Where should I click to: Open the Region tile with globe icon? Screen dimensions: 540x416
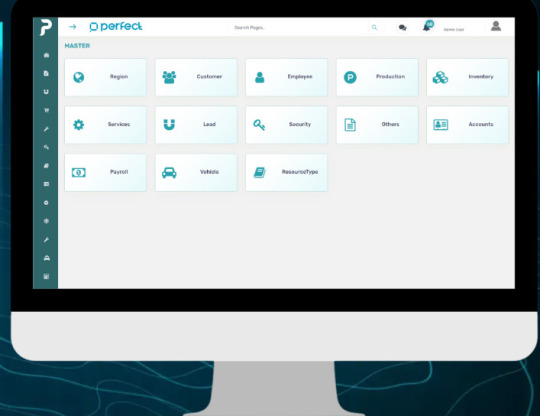(x=105, y=77)
